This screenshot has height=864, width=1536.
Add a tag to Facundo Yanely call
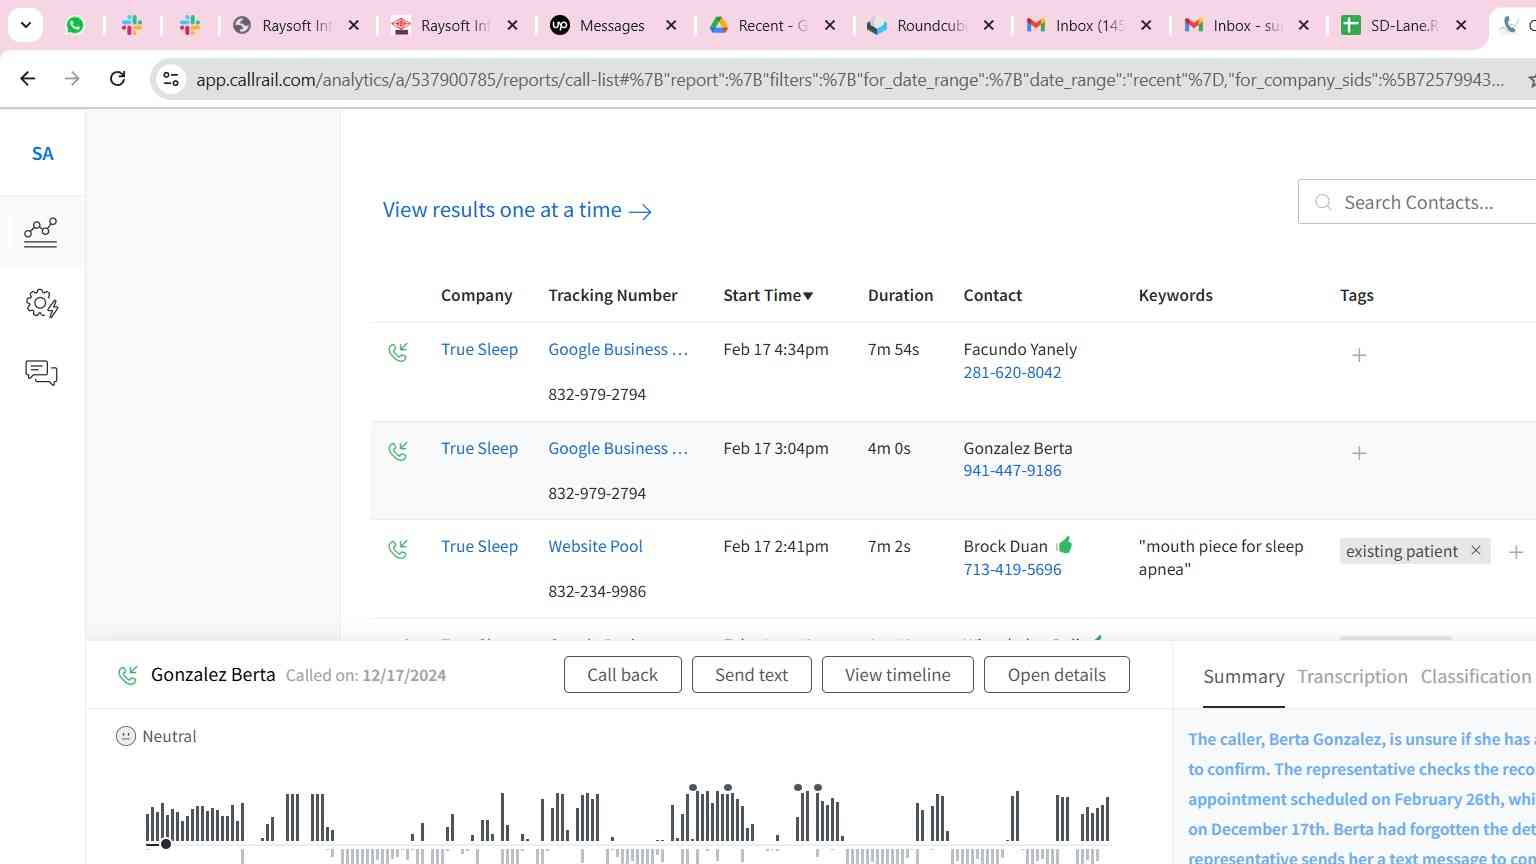[x=1359, y=355]
